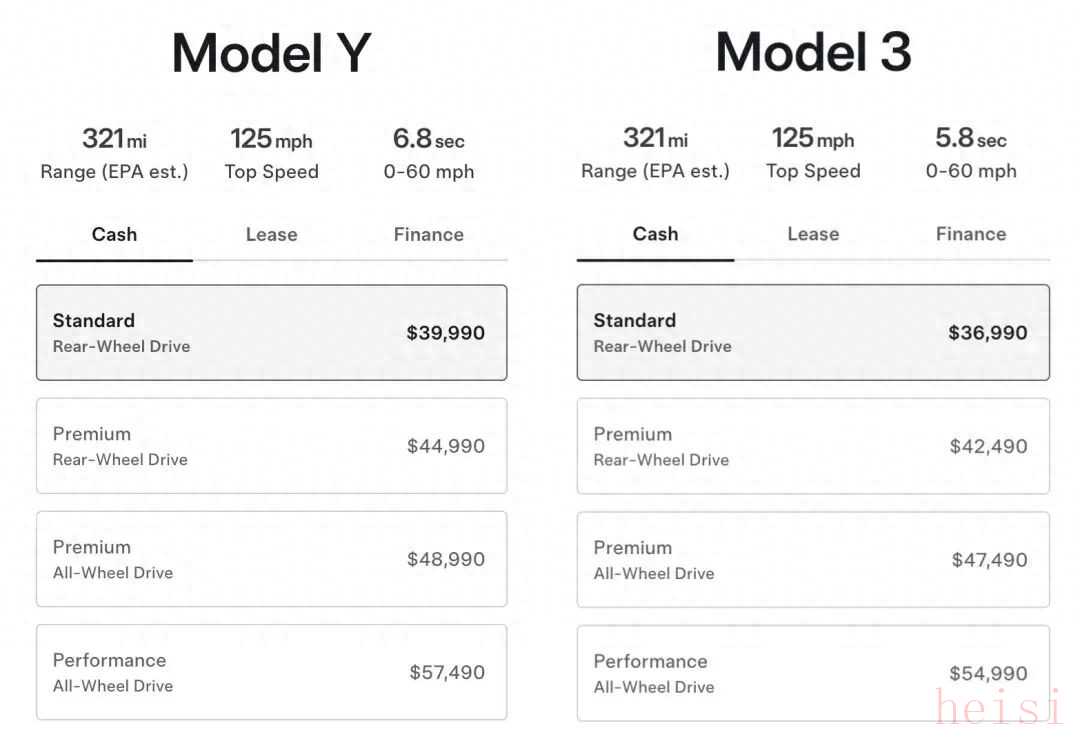Screen dimensions: 1080x737
Task: Select Model 3 Premium Rear-Wheel Drive option
Action: click(x=813, y=446)
